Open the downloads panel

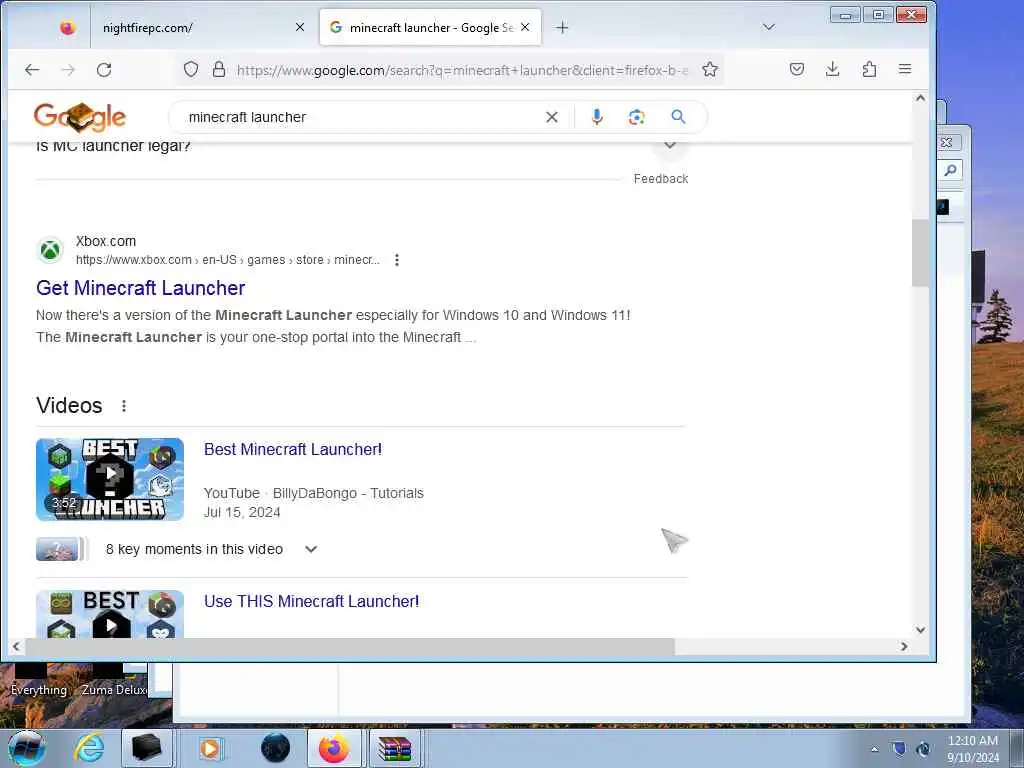click(833, 69)
